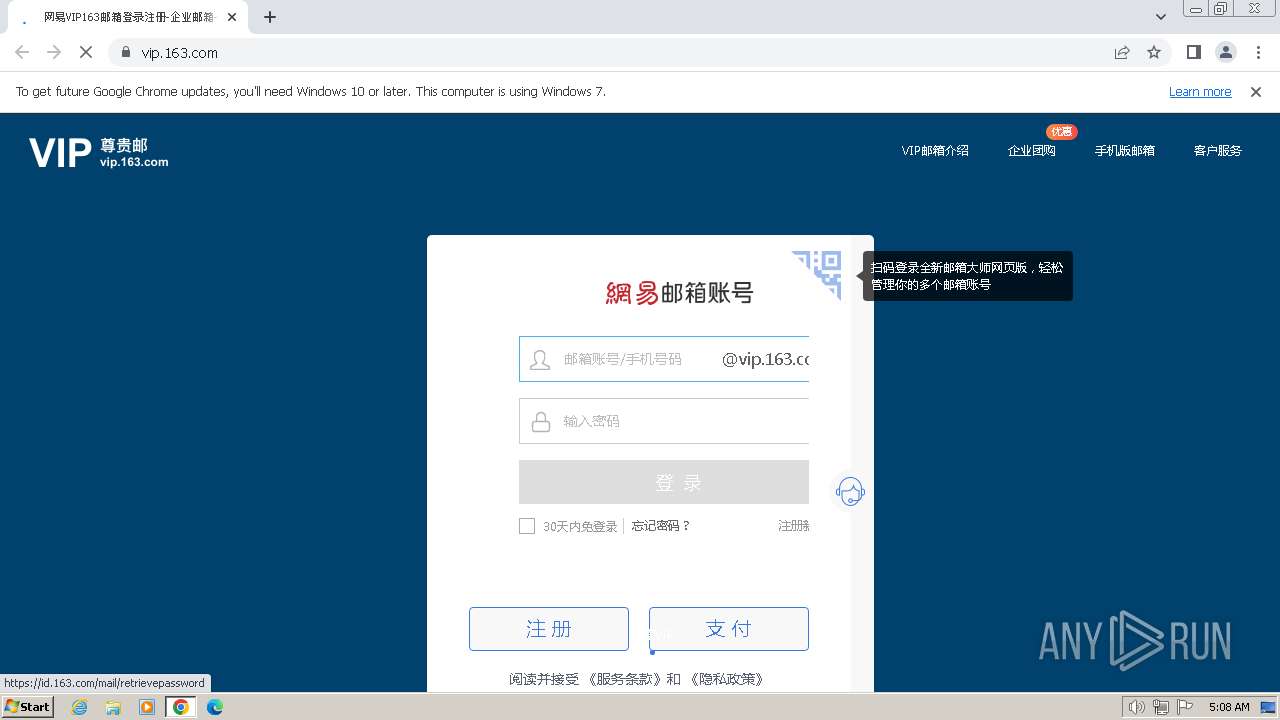The width and height of the screenshot is (1280, 720).
Task: Click the grey 登录 button
Action: click(x=664, y=482)
